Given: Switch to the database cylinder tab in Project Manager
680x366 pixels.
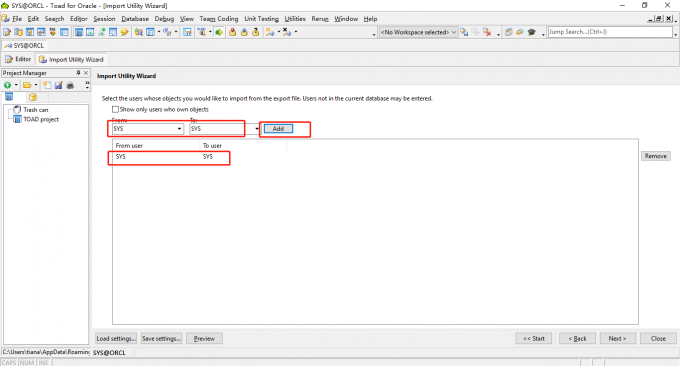Looking at the screenshot, I should click(x=33, y=97).
